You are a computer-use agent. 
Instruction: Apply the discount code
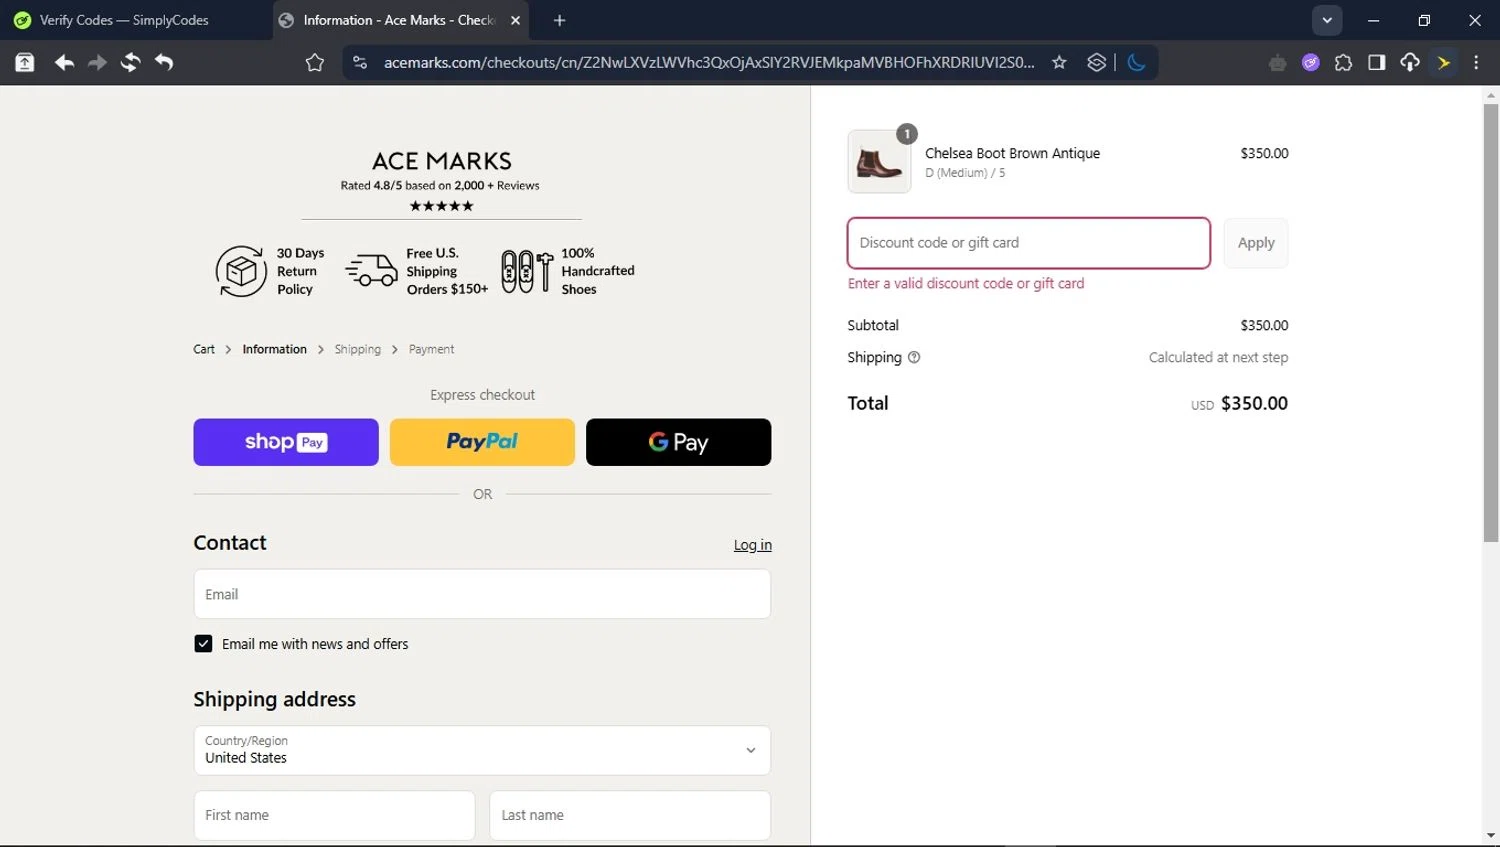click(1256, 243)
